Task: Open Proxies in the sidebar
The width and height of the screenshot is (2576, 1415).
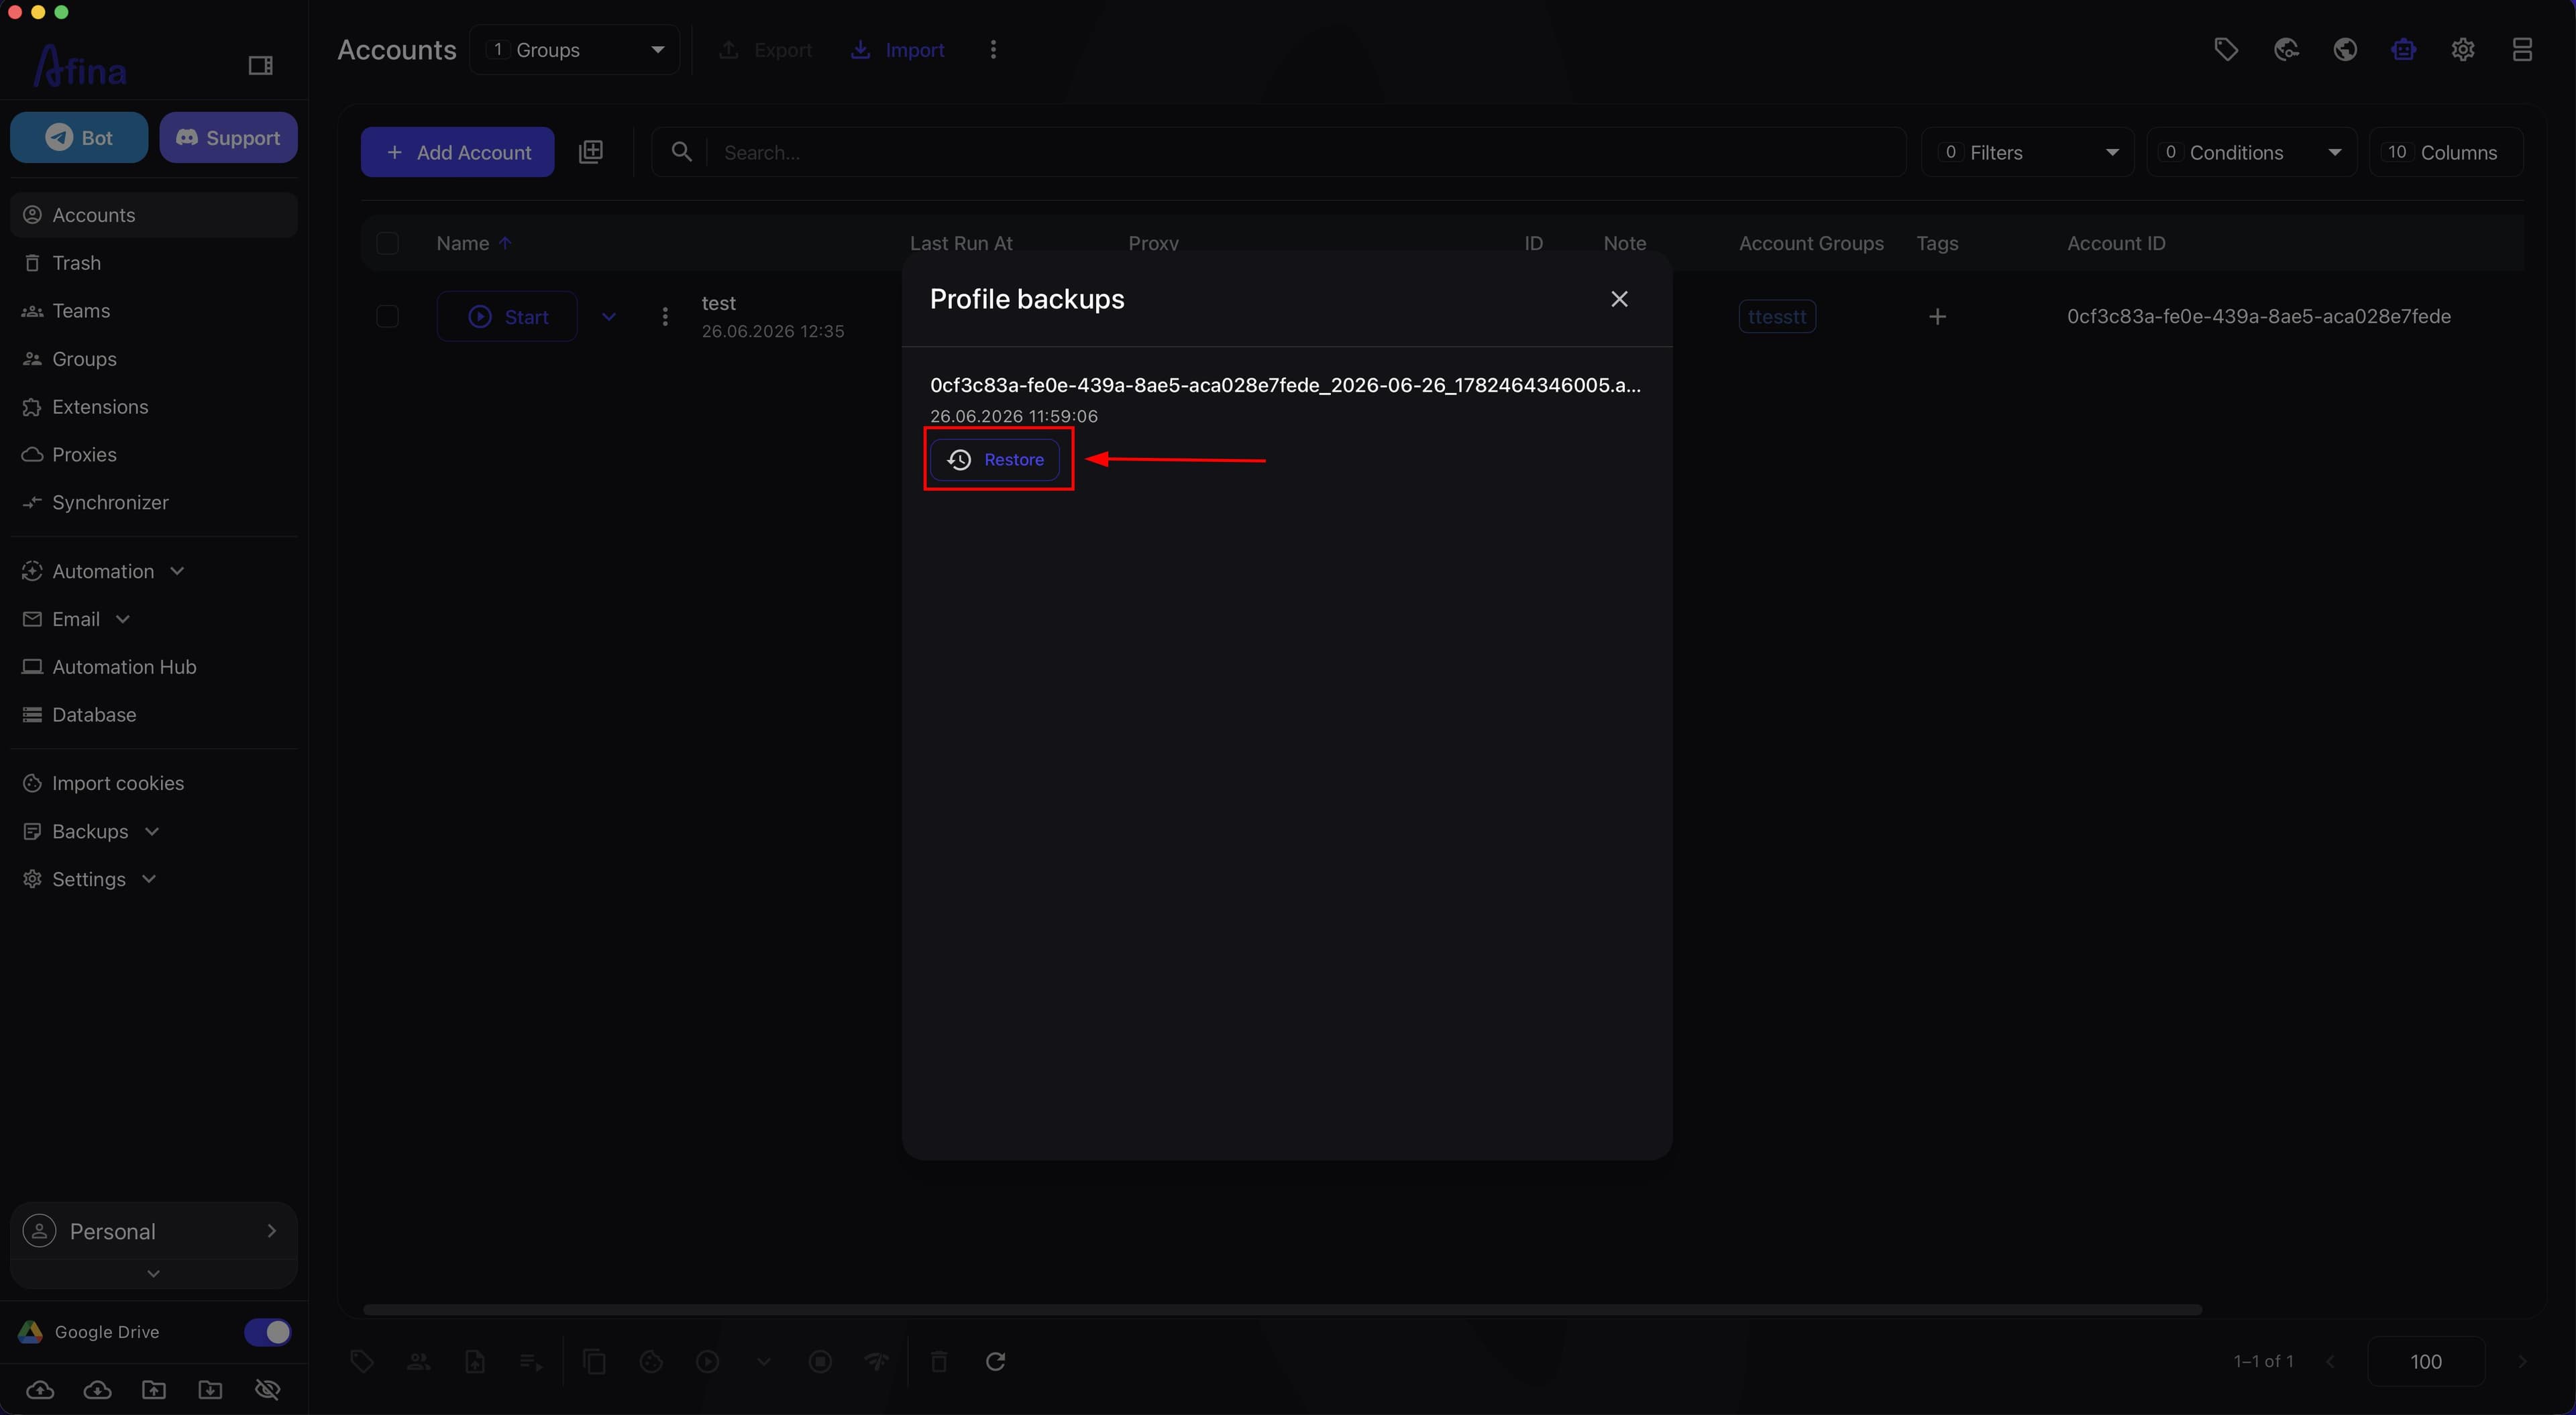Action: click(x=153, y=455)
